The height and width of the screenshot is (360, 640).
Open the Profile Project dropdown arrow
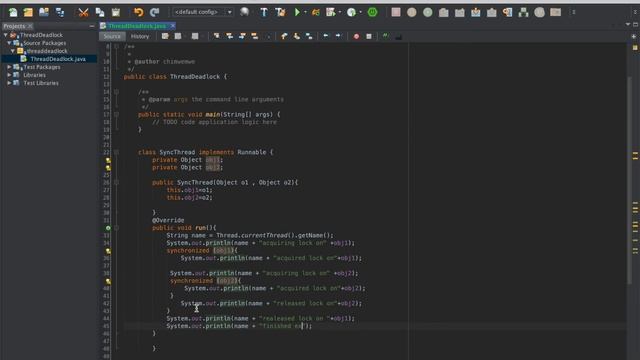tap(340, 12)
